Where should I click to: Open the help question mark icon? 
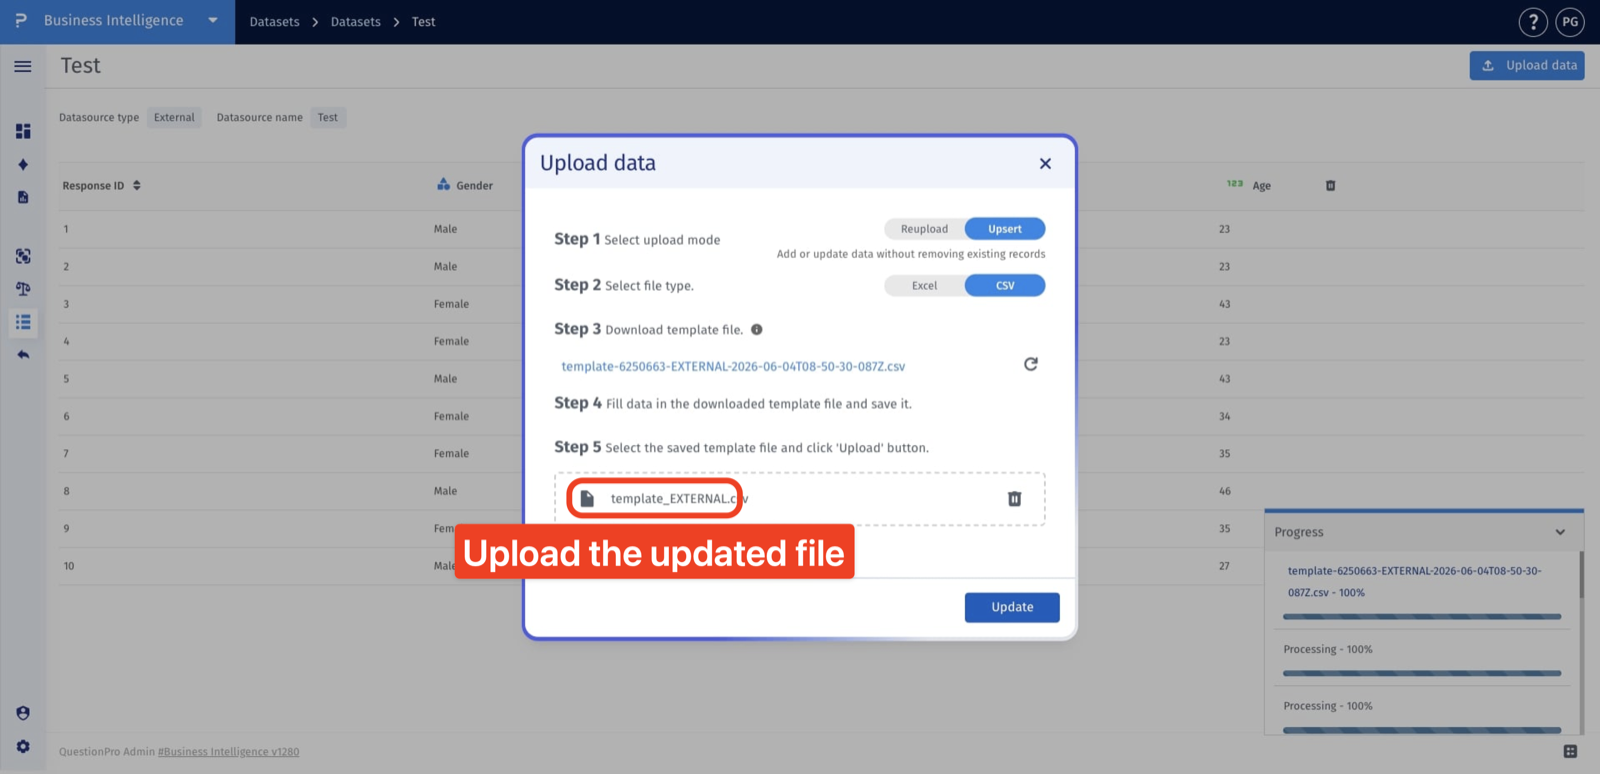coord(1533,22)
